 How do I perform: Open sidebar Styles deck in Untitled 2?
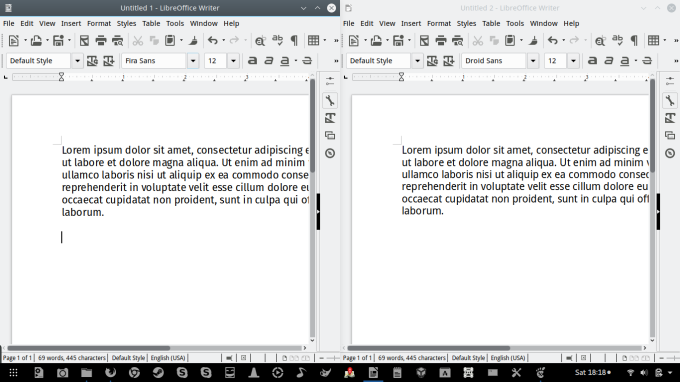[670, 118]
